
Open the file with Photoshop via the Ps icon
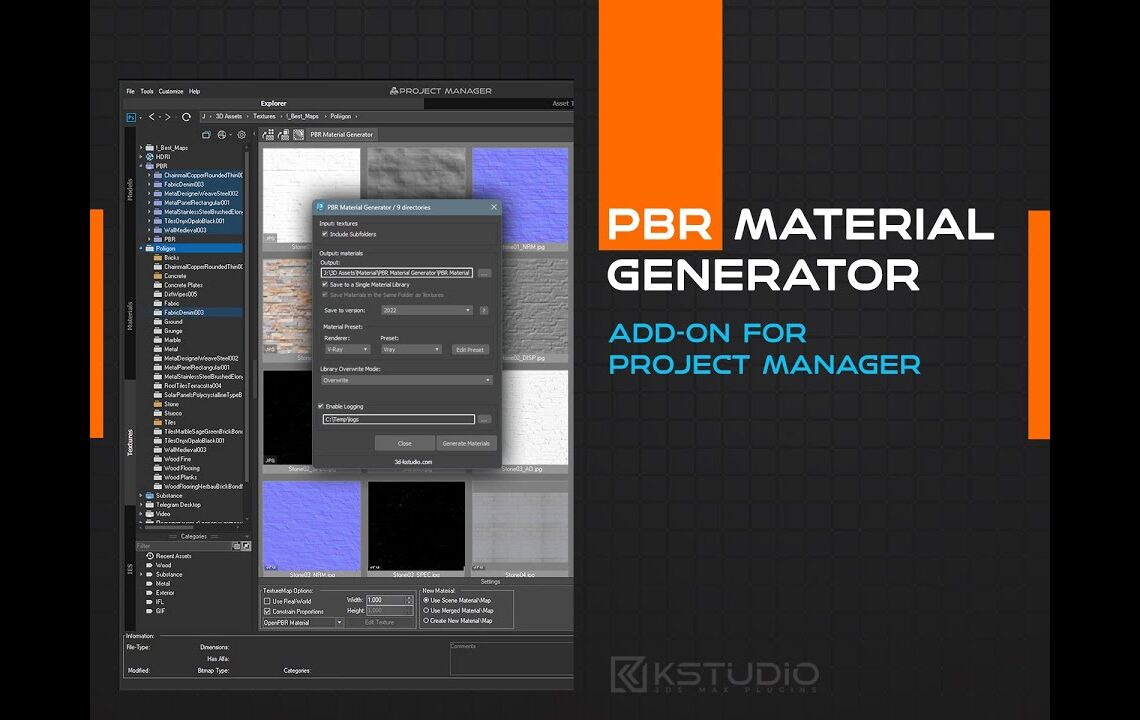point(132,117)
